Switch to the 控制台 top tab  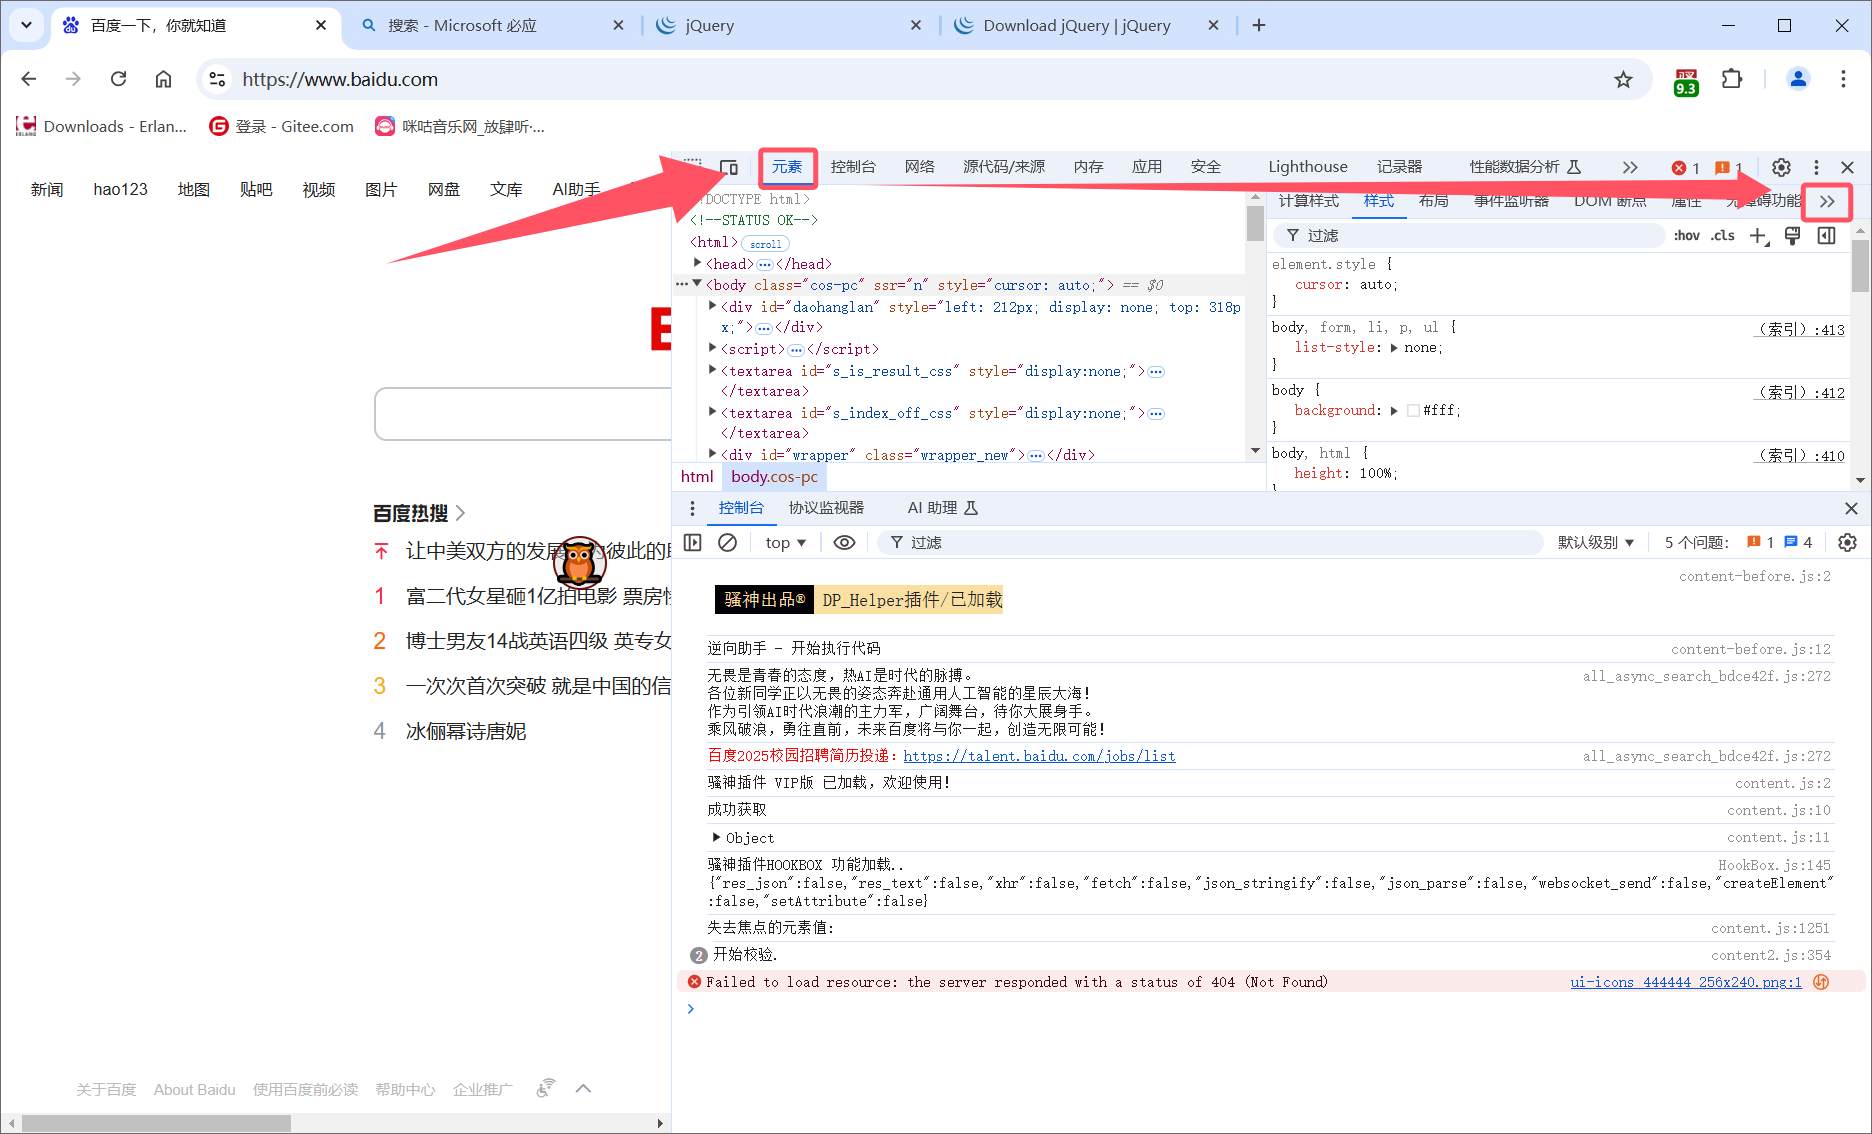pyautogui.click(x=853, y=167)
